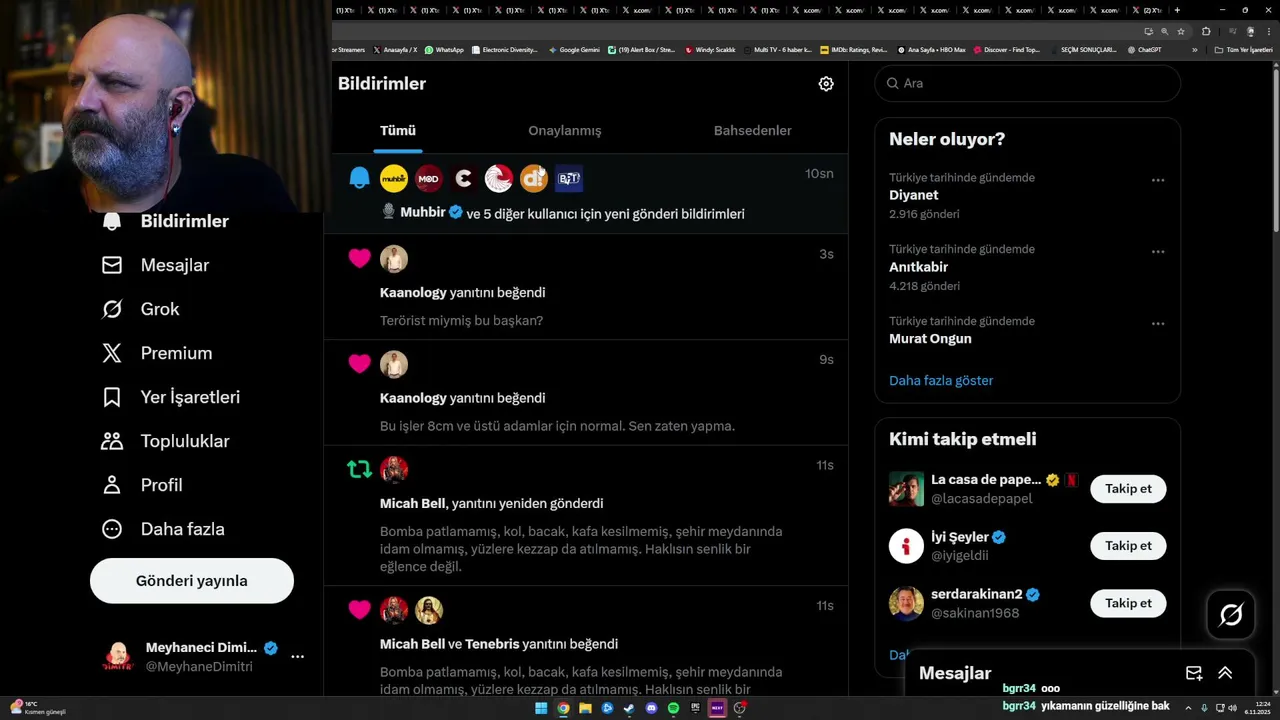Open WhatsApp bookmark in bookmarks bar
The image size is (1280, 720).
point(444,50)
